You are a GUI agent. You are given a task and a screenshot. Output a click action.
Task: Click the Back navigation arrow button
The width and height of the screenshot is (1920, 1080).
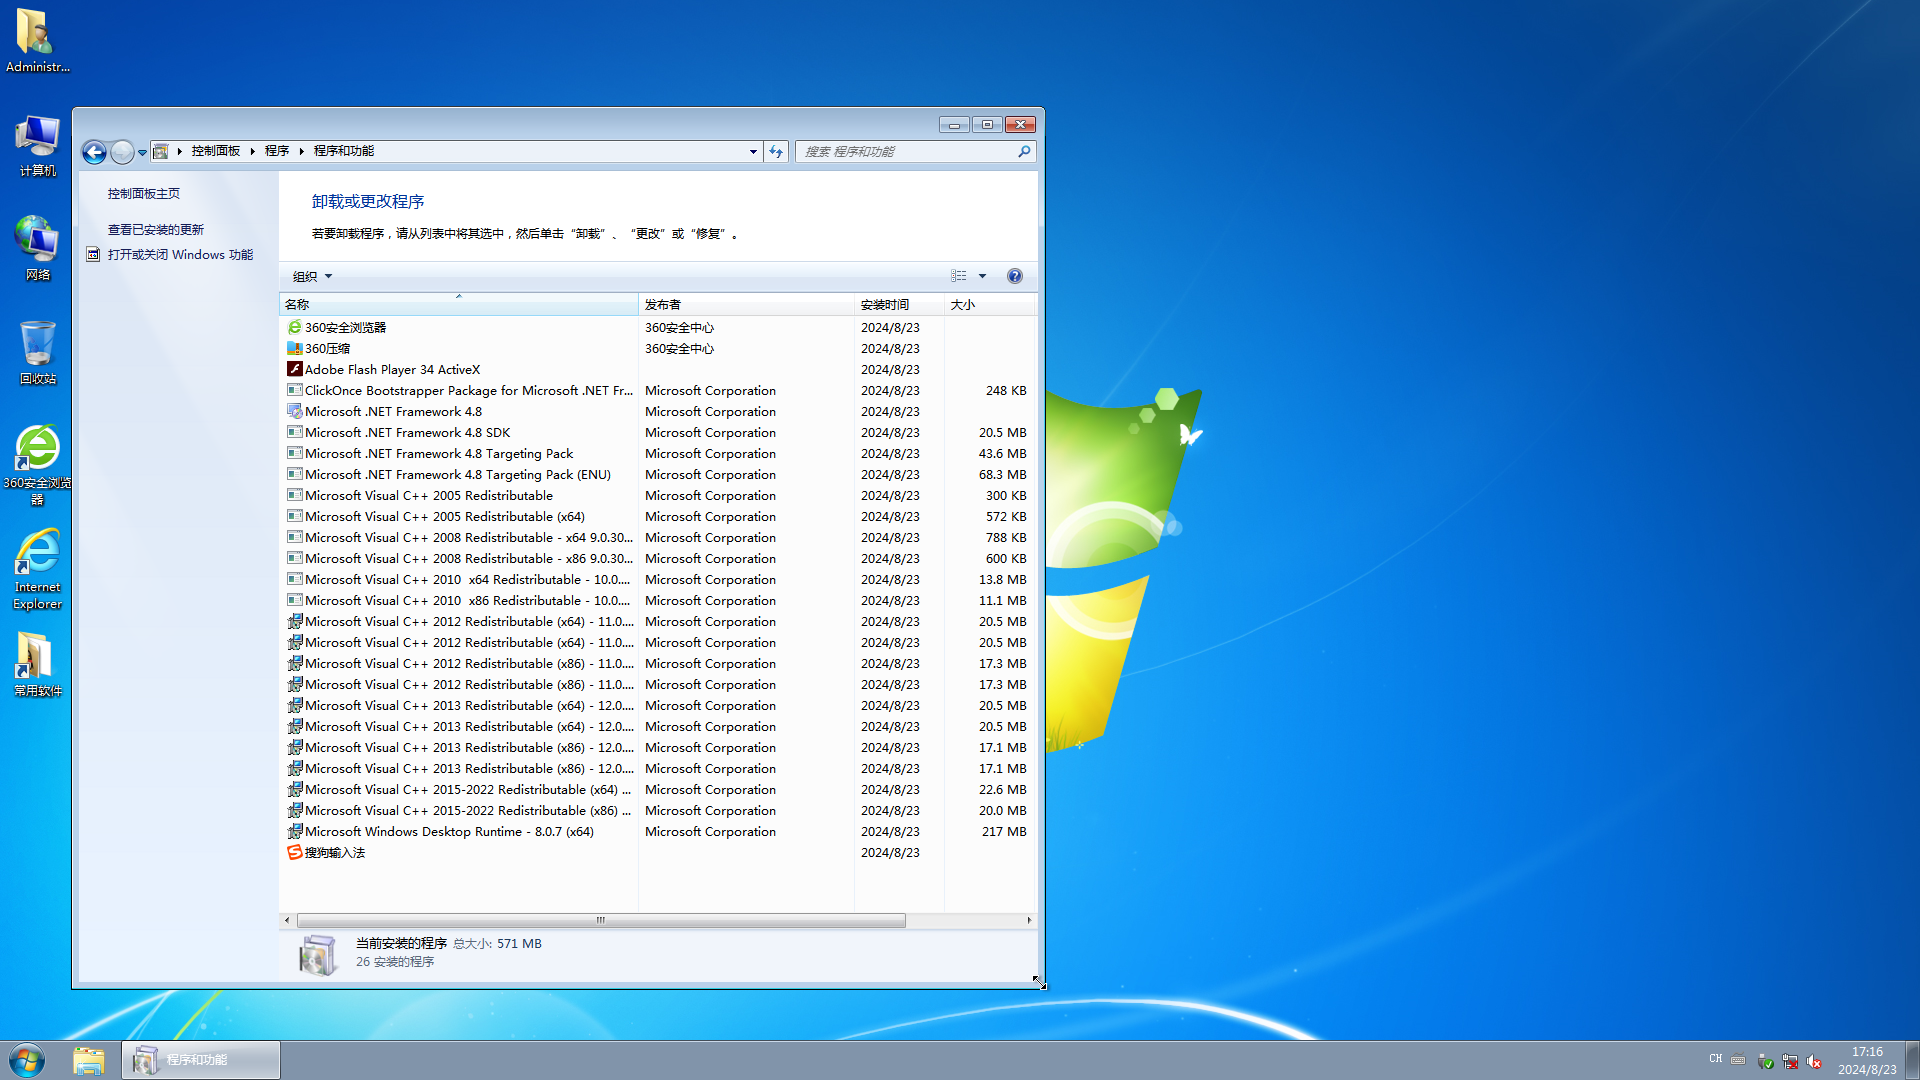(x=94, y=152)
